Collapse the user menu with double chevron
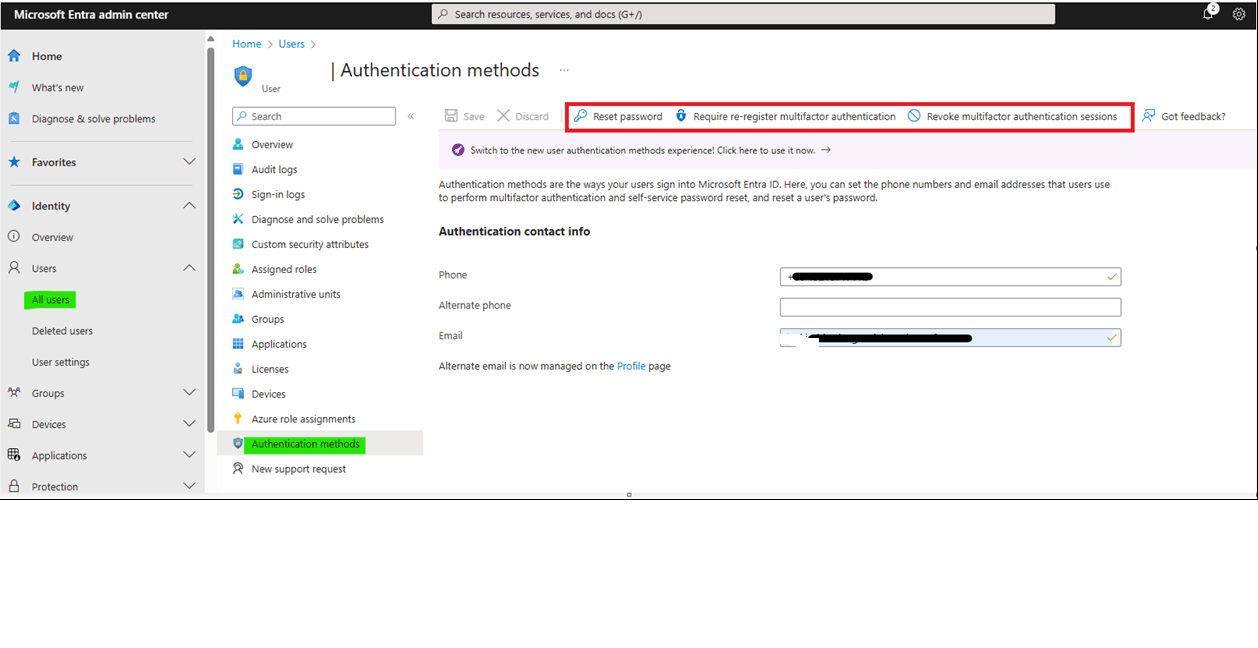Image resolution: width=1258 pixels, height=648 pixels. coord(411,116)
